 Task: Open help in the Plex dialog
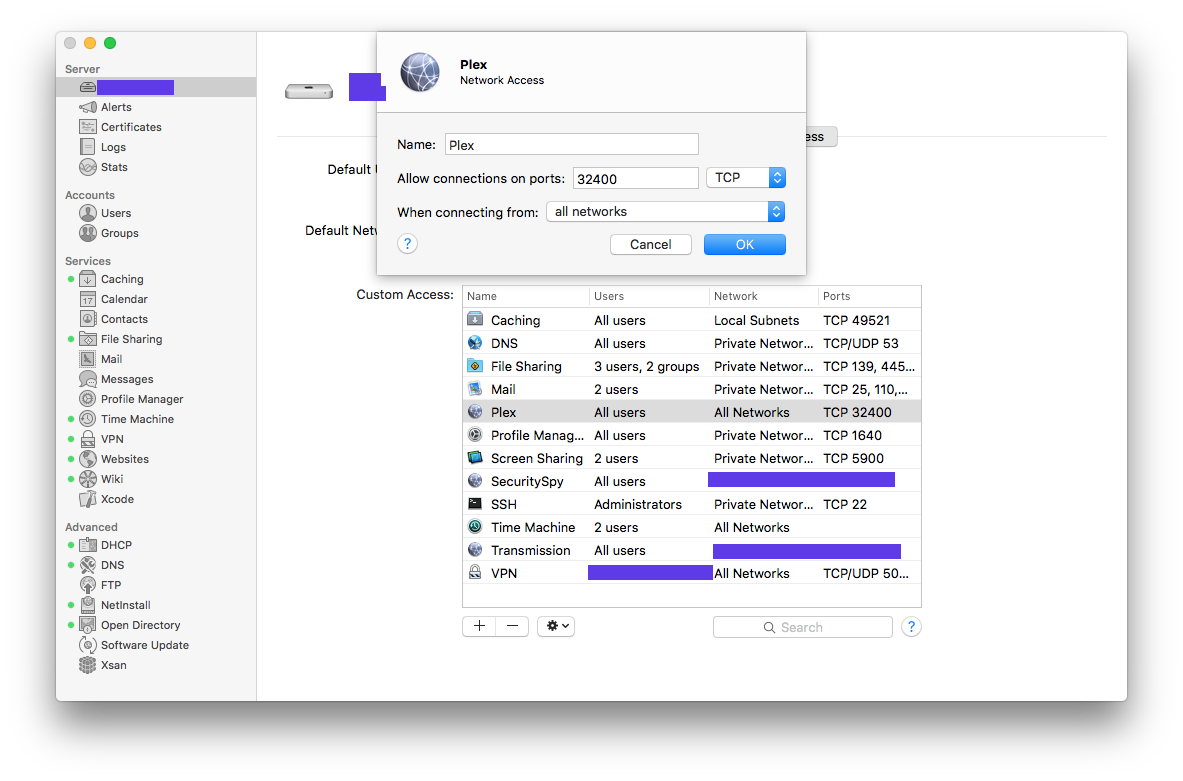[407, 244]
